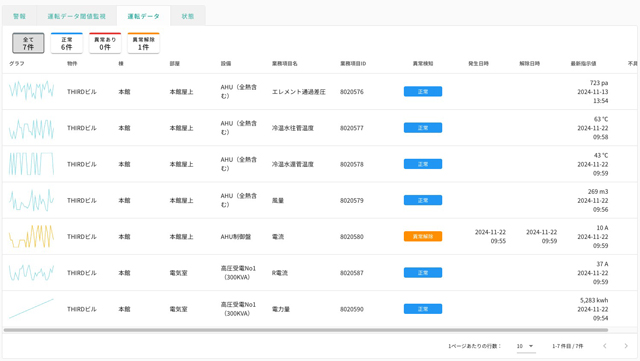Open the graph thumbnail for 風量 row
This screenshot has height=361, width=640.
point(31,200)
